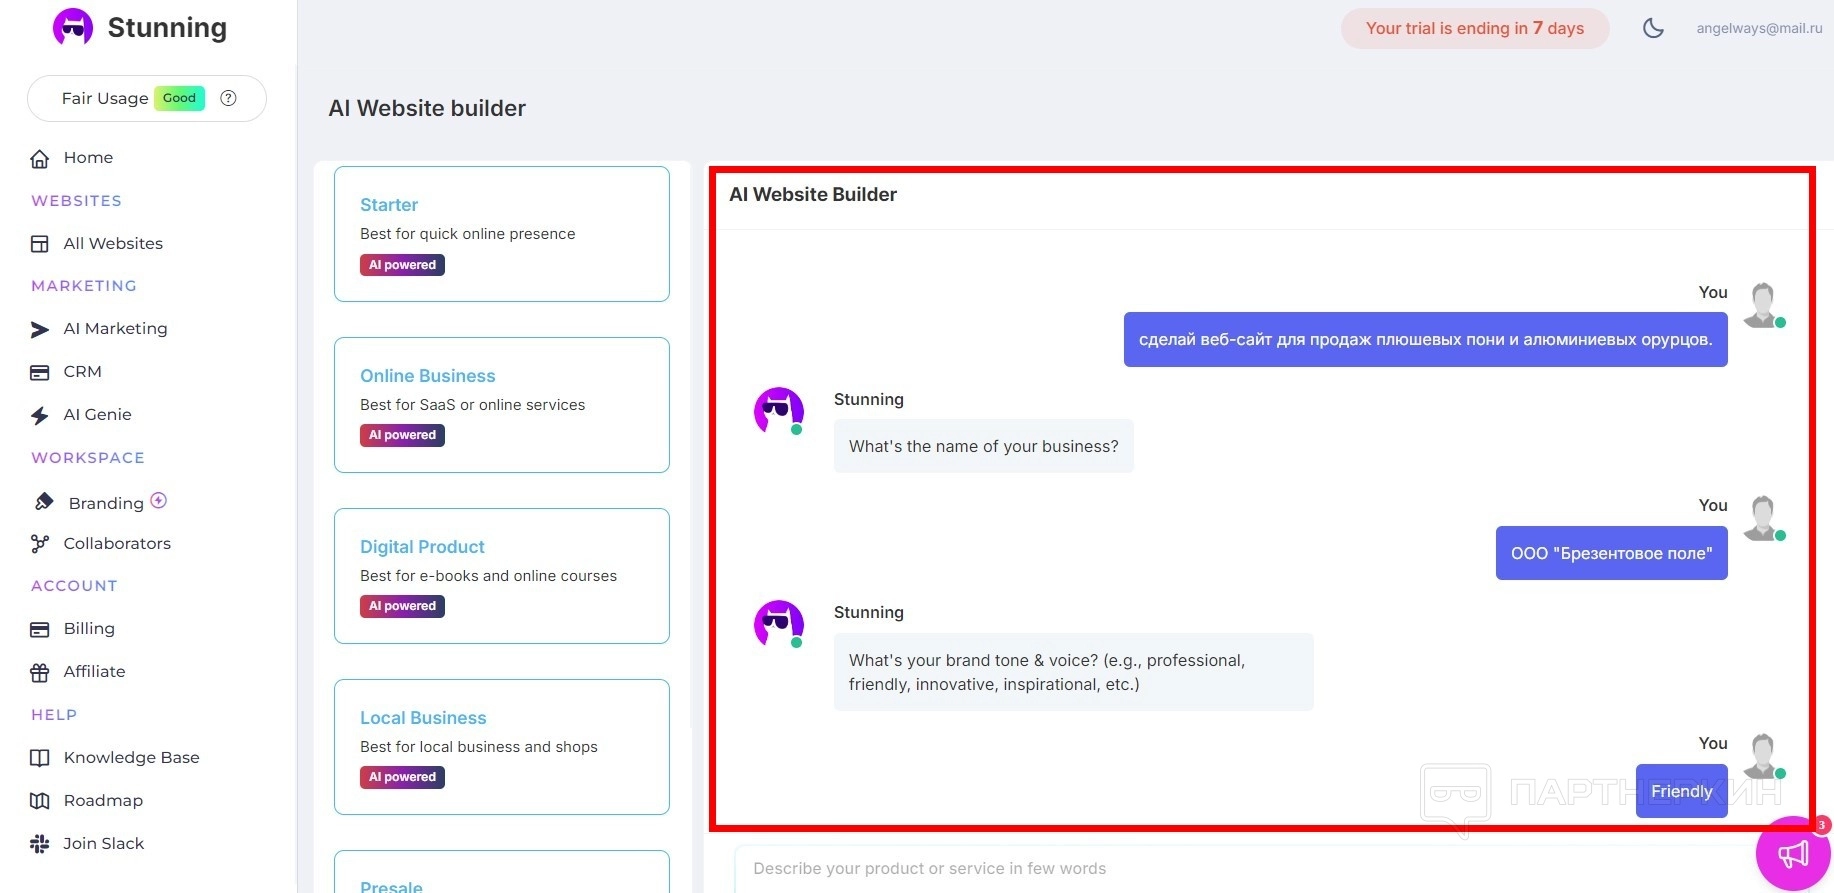The image size is (1834, 893).
Task: Click the Fair Usage help question mark
Action: [228, 98]
